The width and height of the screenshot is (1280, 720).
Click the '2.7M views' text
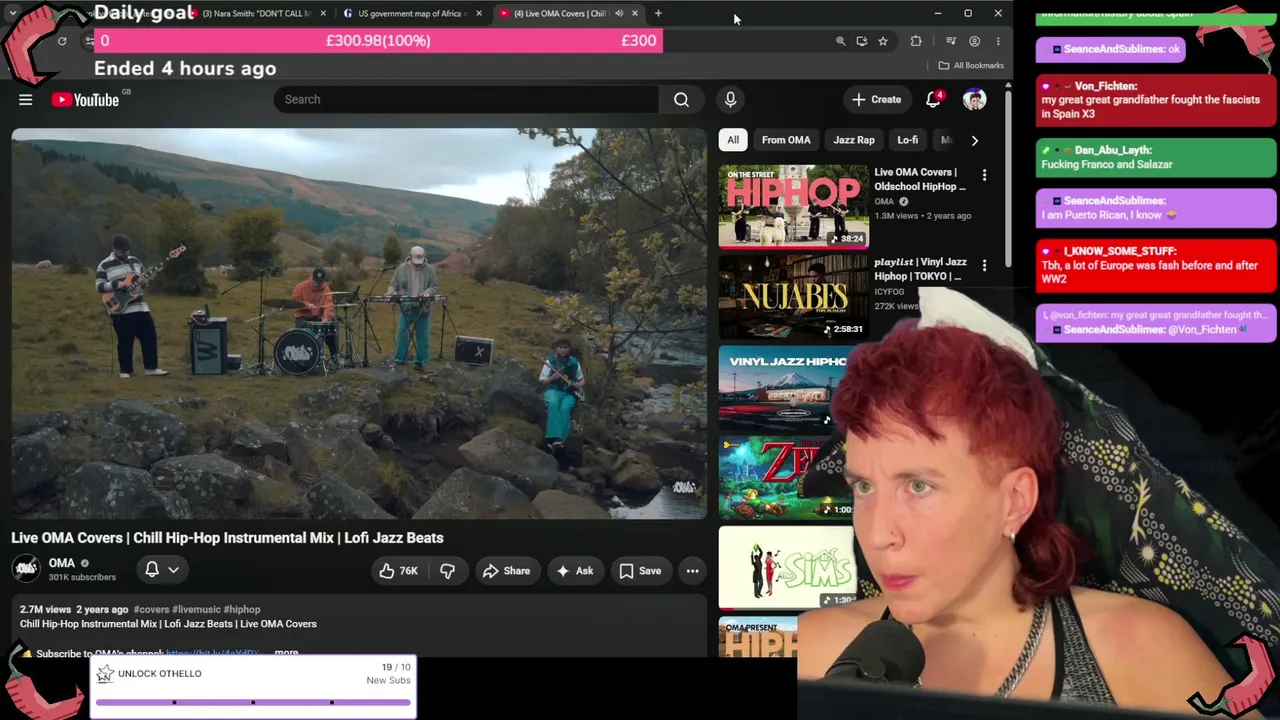coord(45,609)
